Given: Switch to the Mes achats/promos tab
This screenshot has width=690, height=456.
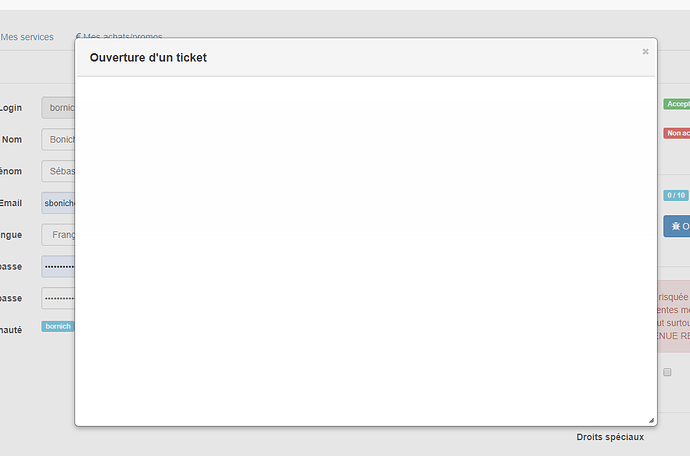Looking at the screenshot, I should tap(119, 35).
